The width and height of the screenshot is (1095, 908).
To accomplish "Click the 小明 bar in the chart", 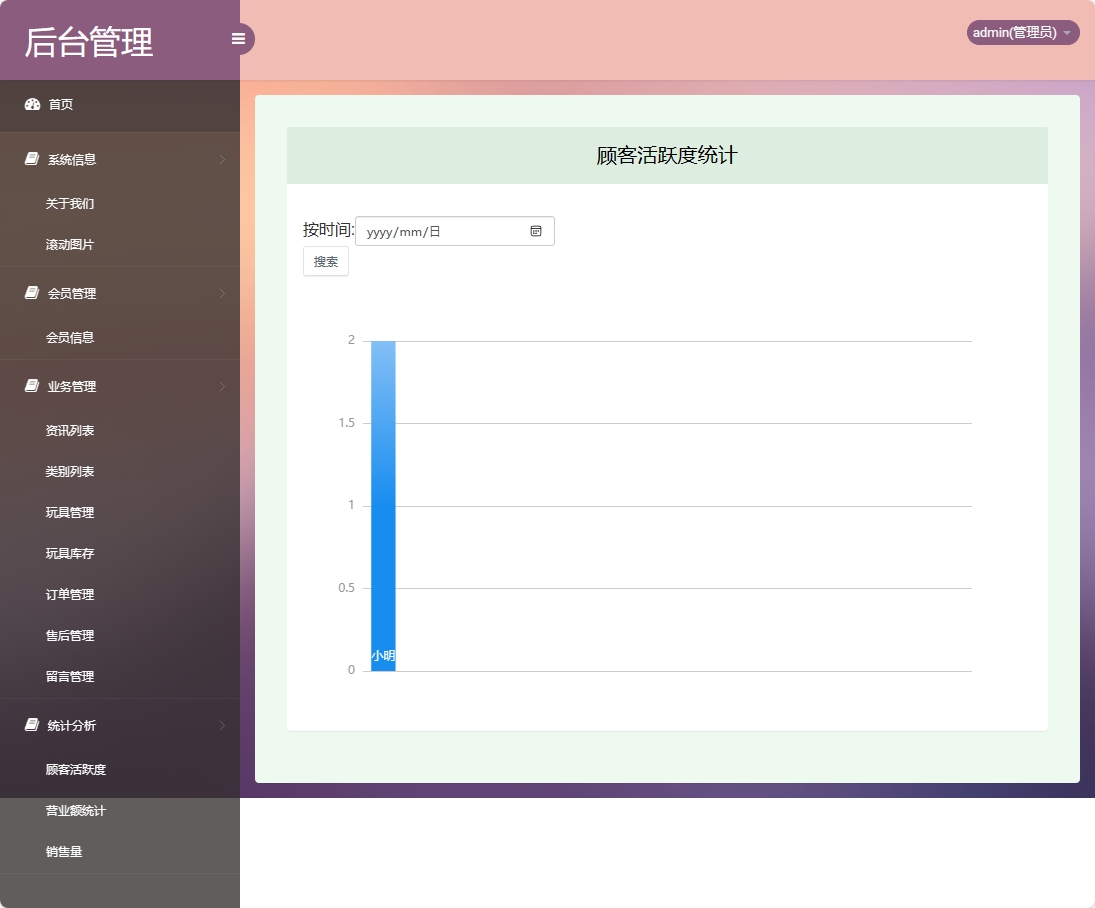I will (384, 500).
